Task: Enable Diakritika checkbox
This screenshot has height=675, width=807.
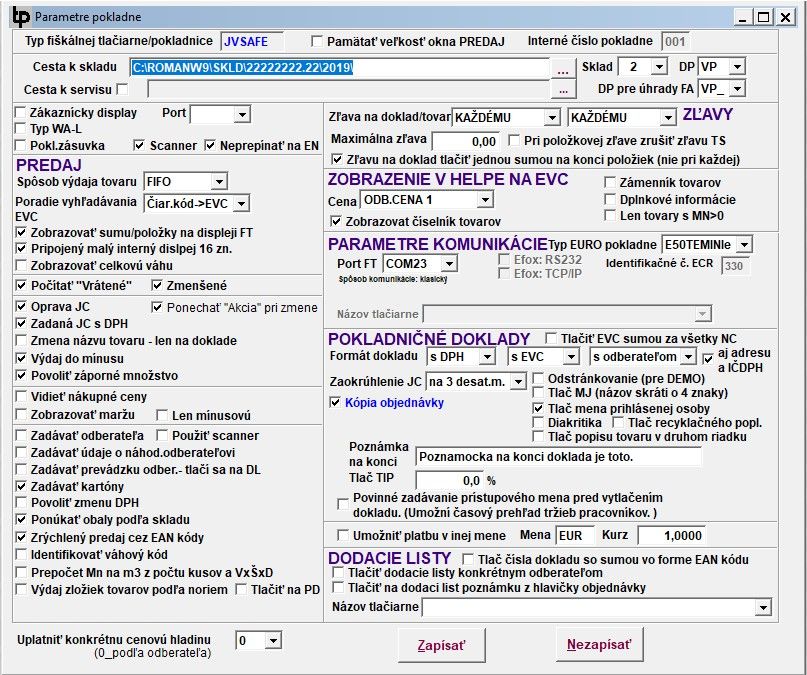Action: [x=538, y=422]
